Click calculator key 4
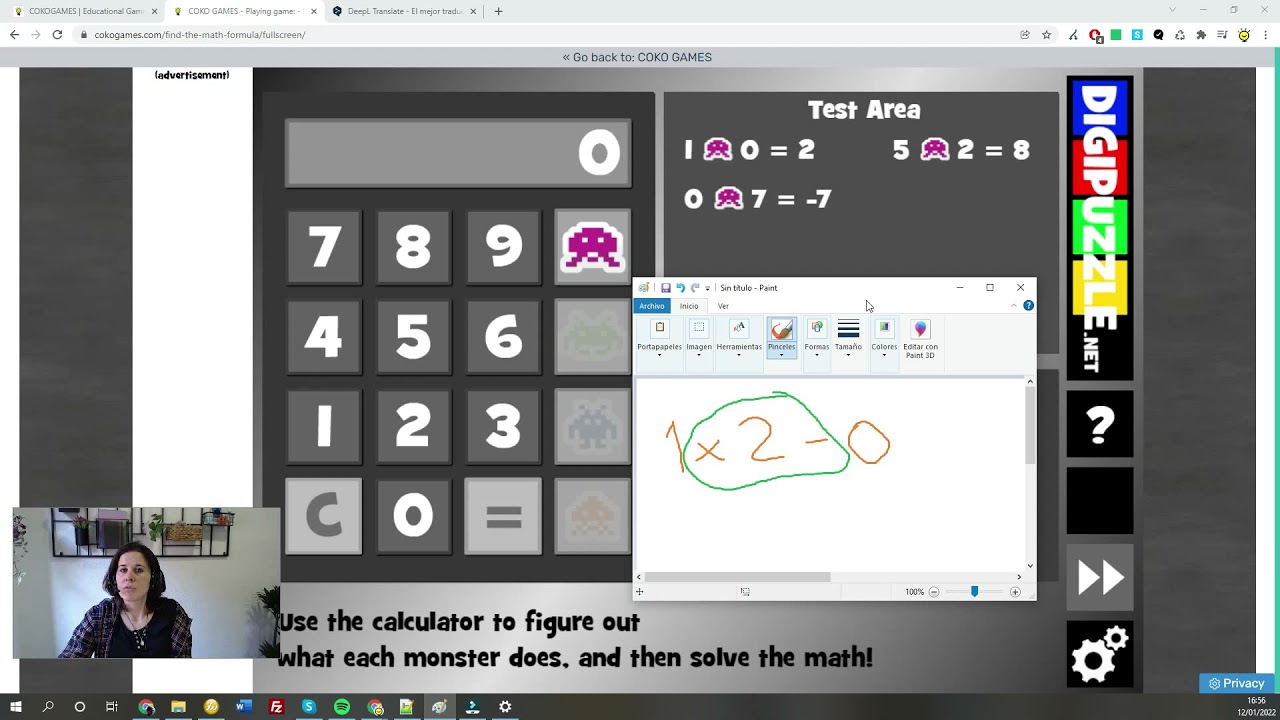Screen dimensions: 1280x720 (x=324, y=337)
